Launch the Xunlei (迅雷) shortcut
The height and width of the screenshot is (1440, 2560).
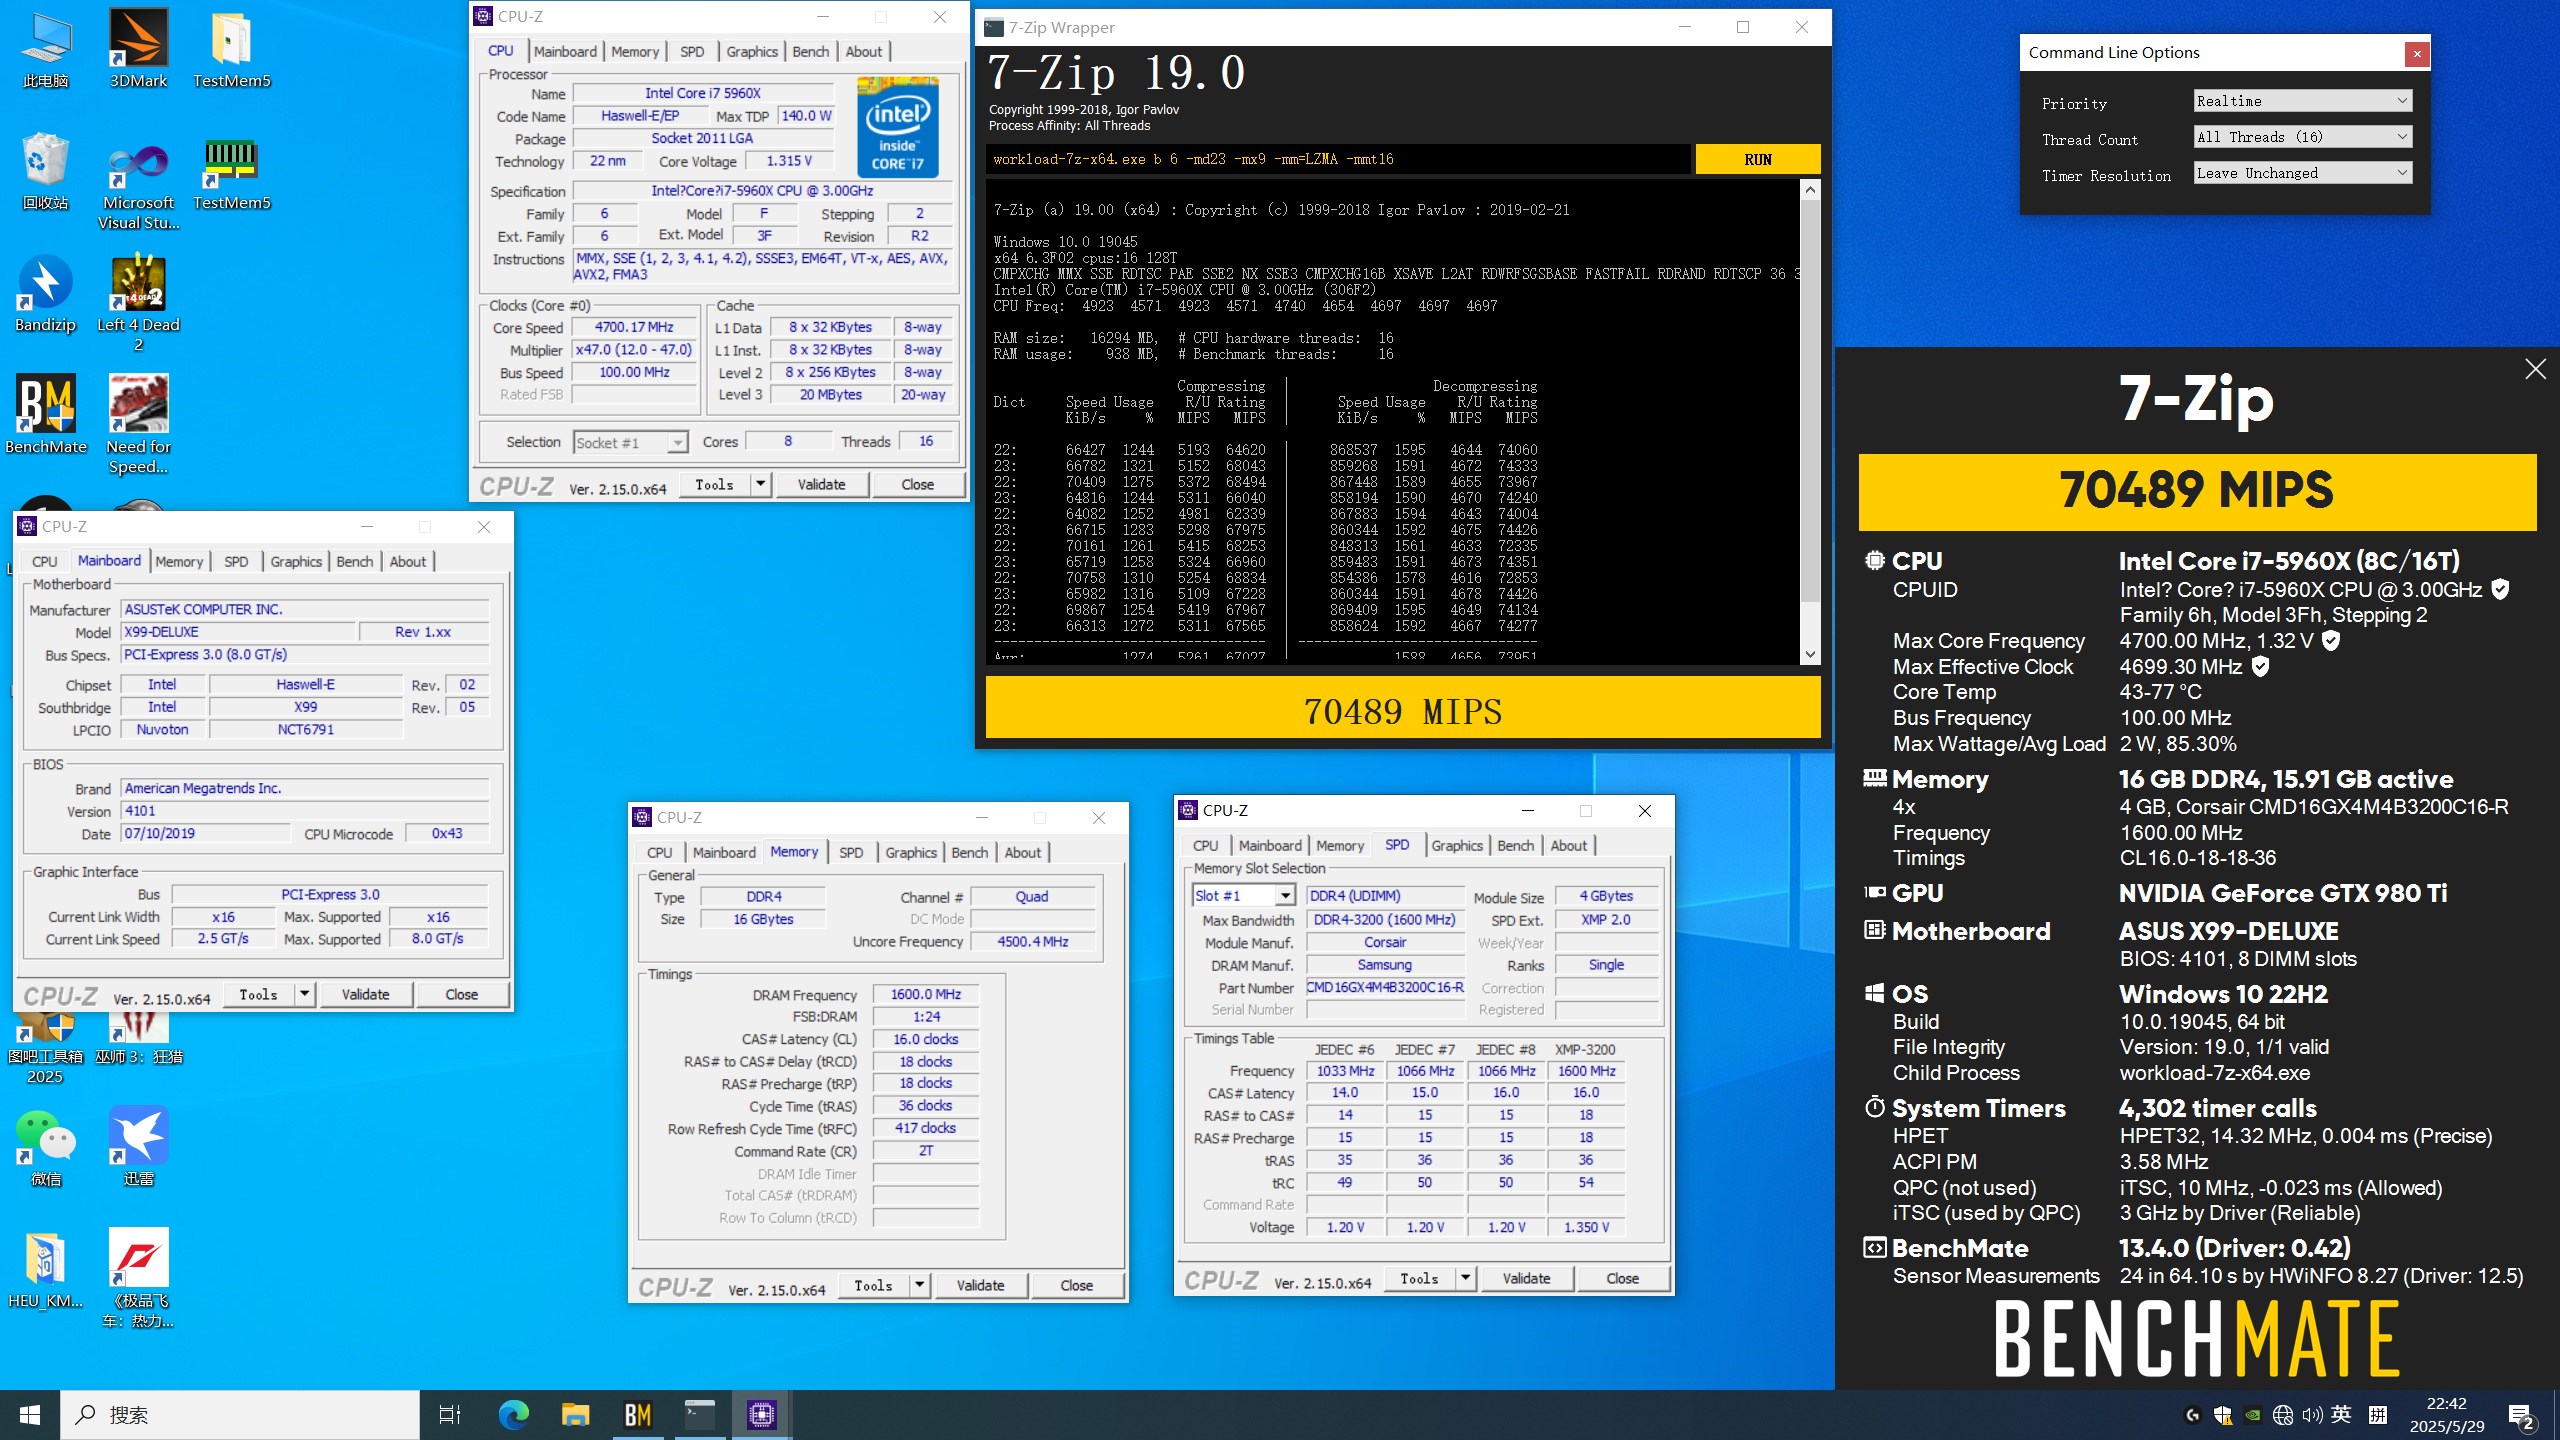pyautogui.click(x=138, y=1147)
